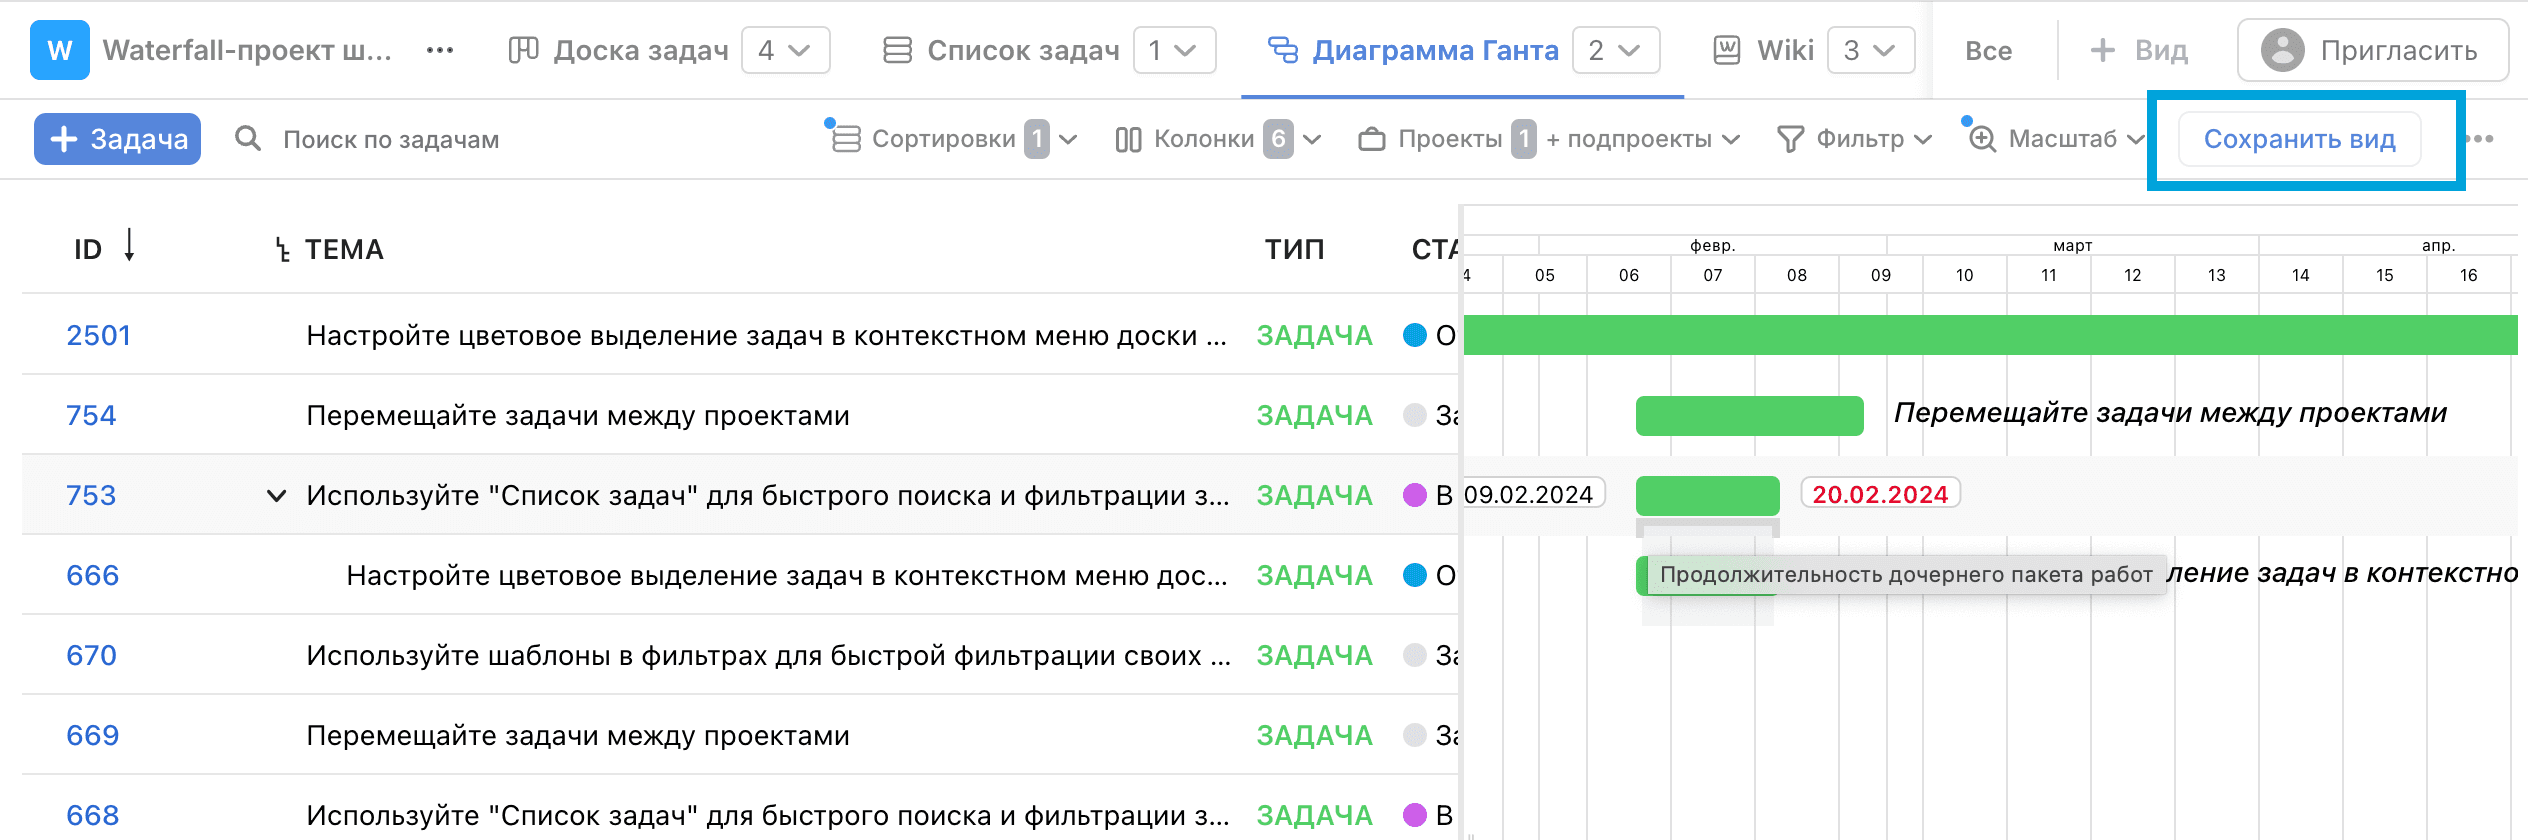Collapse subtasks of task 753
The width and height of the screenshot is (2528, 840).
(276, 495)
